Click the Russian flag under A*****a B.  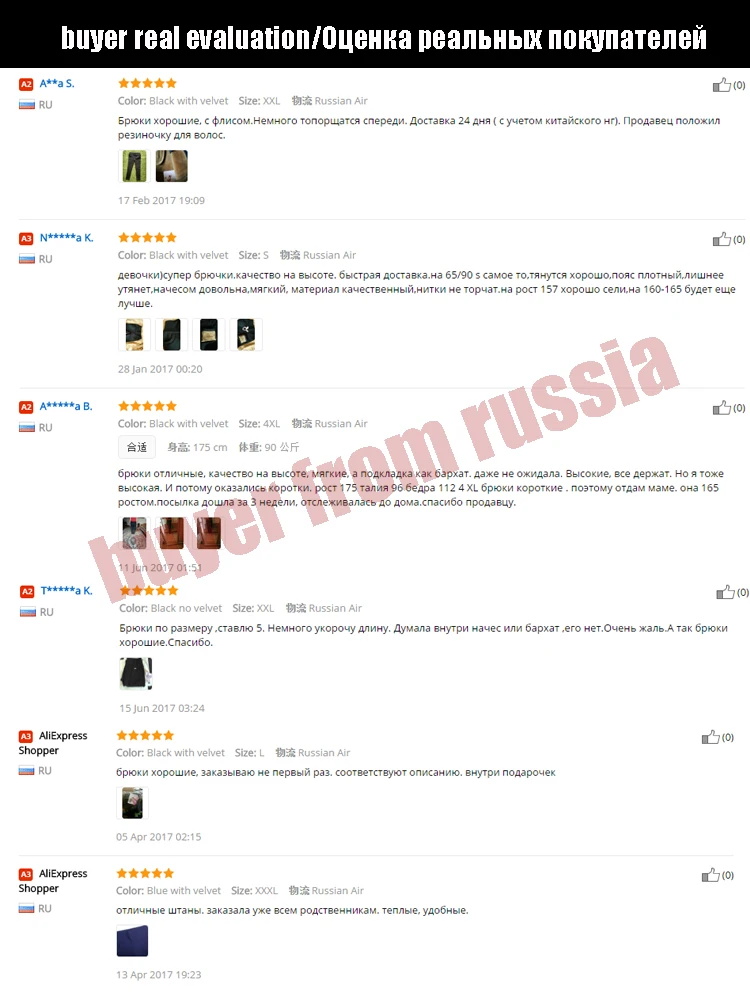[27, 427]
